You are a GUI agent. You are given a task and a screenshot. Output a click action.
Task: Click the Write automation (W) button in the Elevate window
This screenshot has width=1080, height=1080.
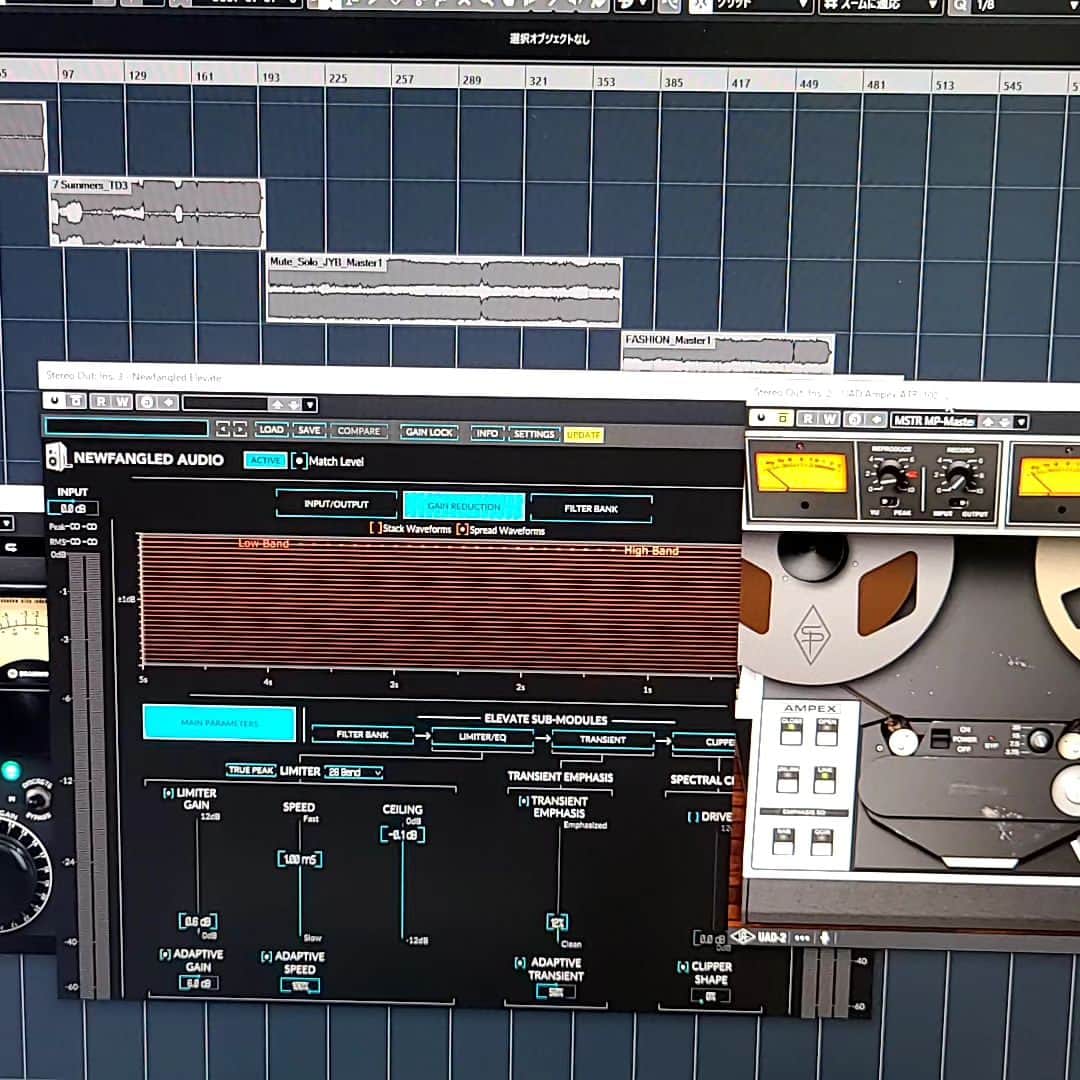(122, 402)
